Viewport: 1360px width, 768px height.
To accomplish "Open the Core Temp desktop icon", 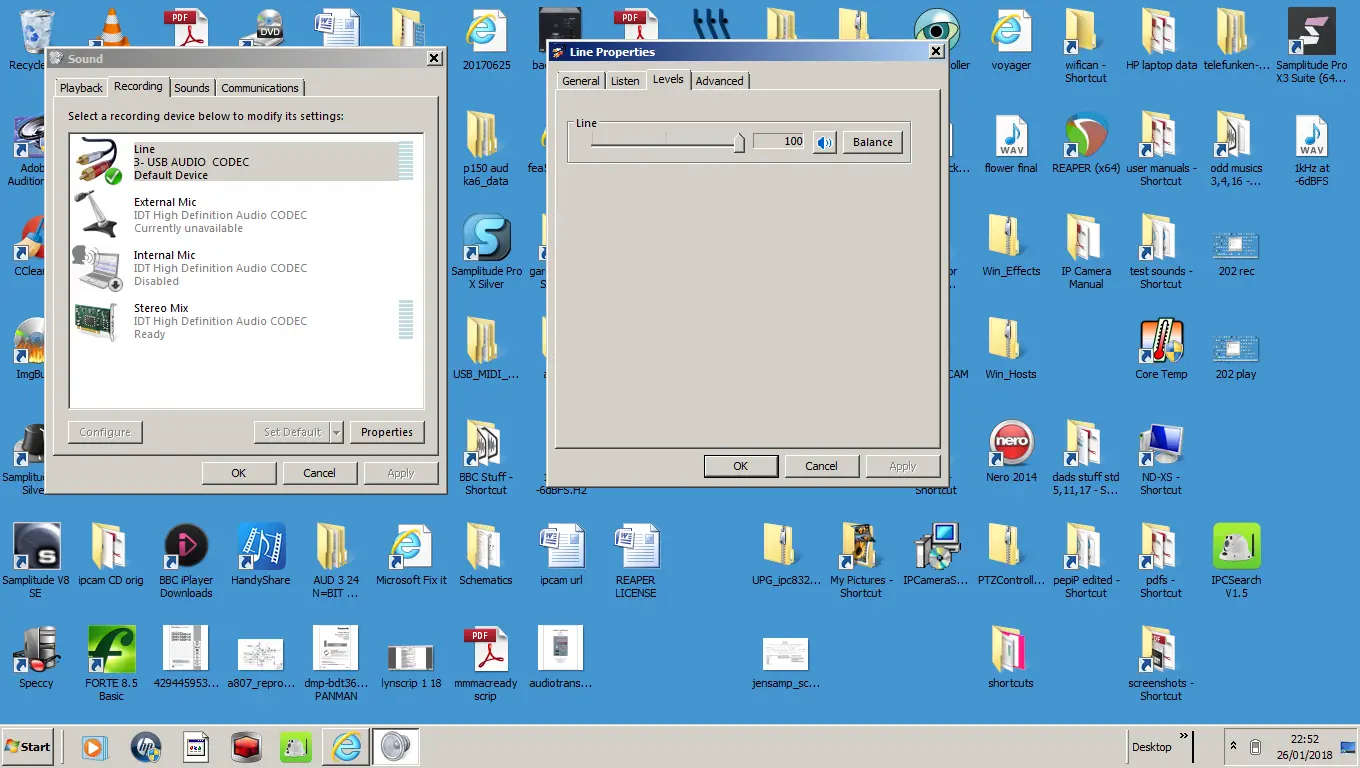I will pos(1160,343).
